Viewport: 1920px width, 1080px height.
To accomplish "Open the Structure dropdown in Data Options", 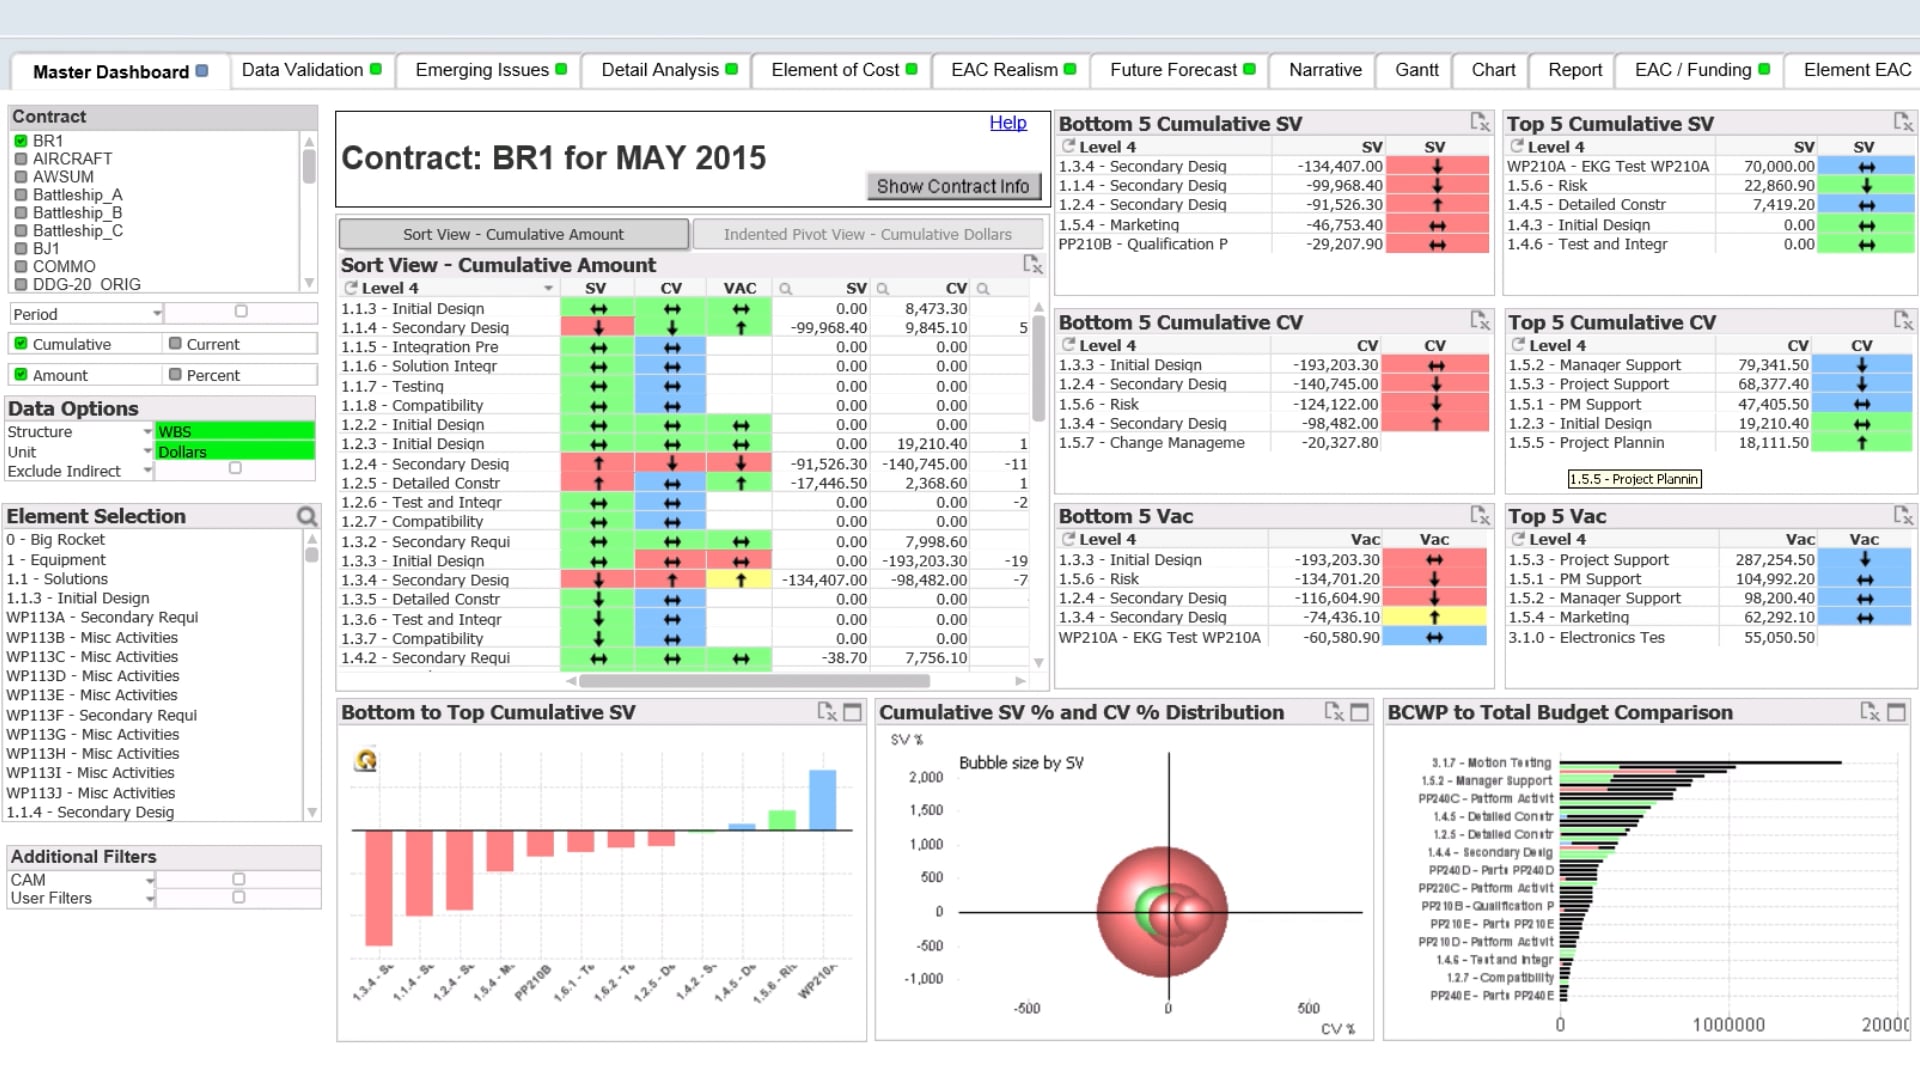I will (148, 432).
